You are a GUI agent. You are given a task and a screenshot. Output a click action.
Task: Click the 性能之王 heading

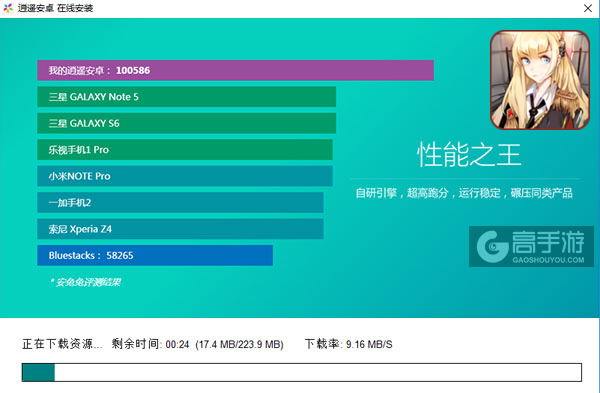(x=469, y=155)
